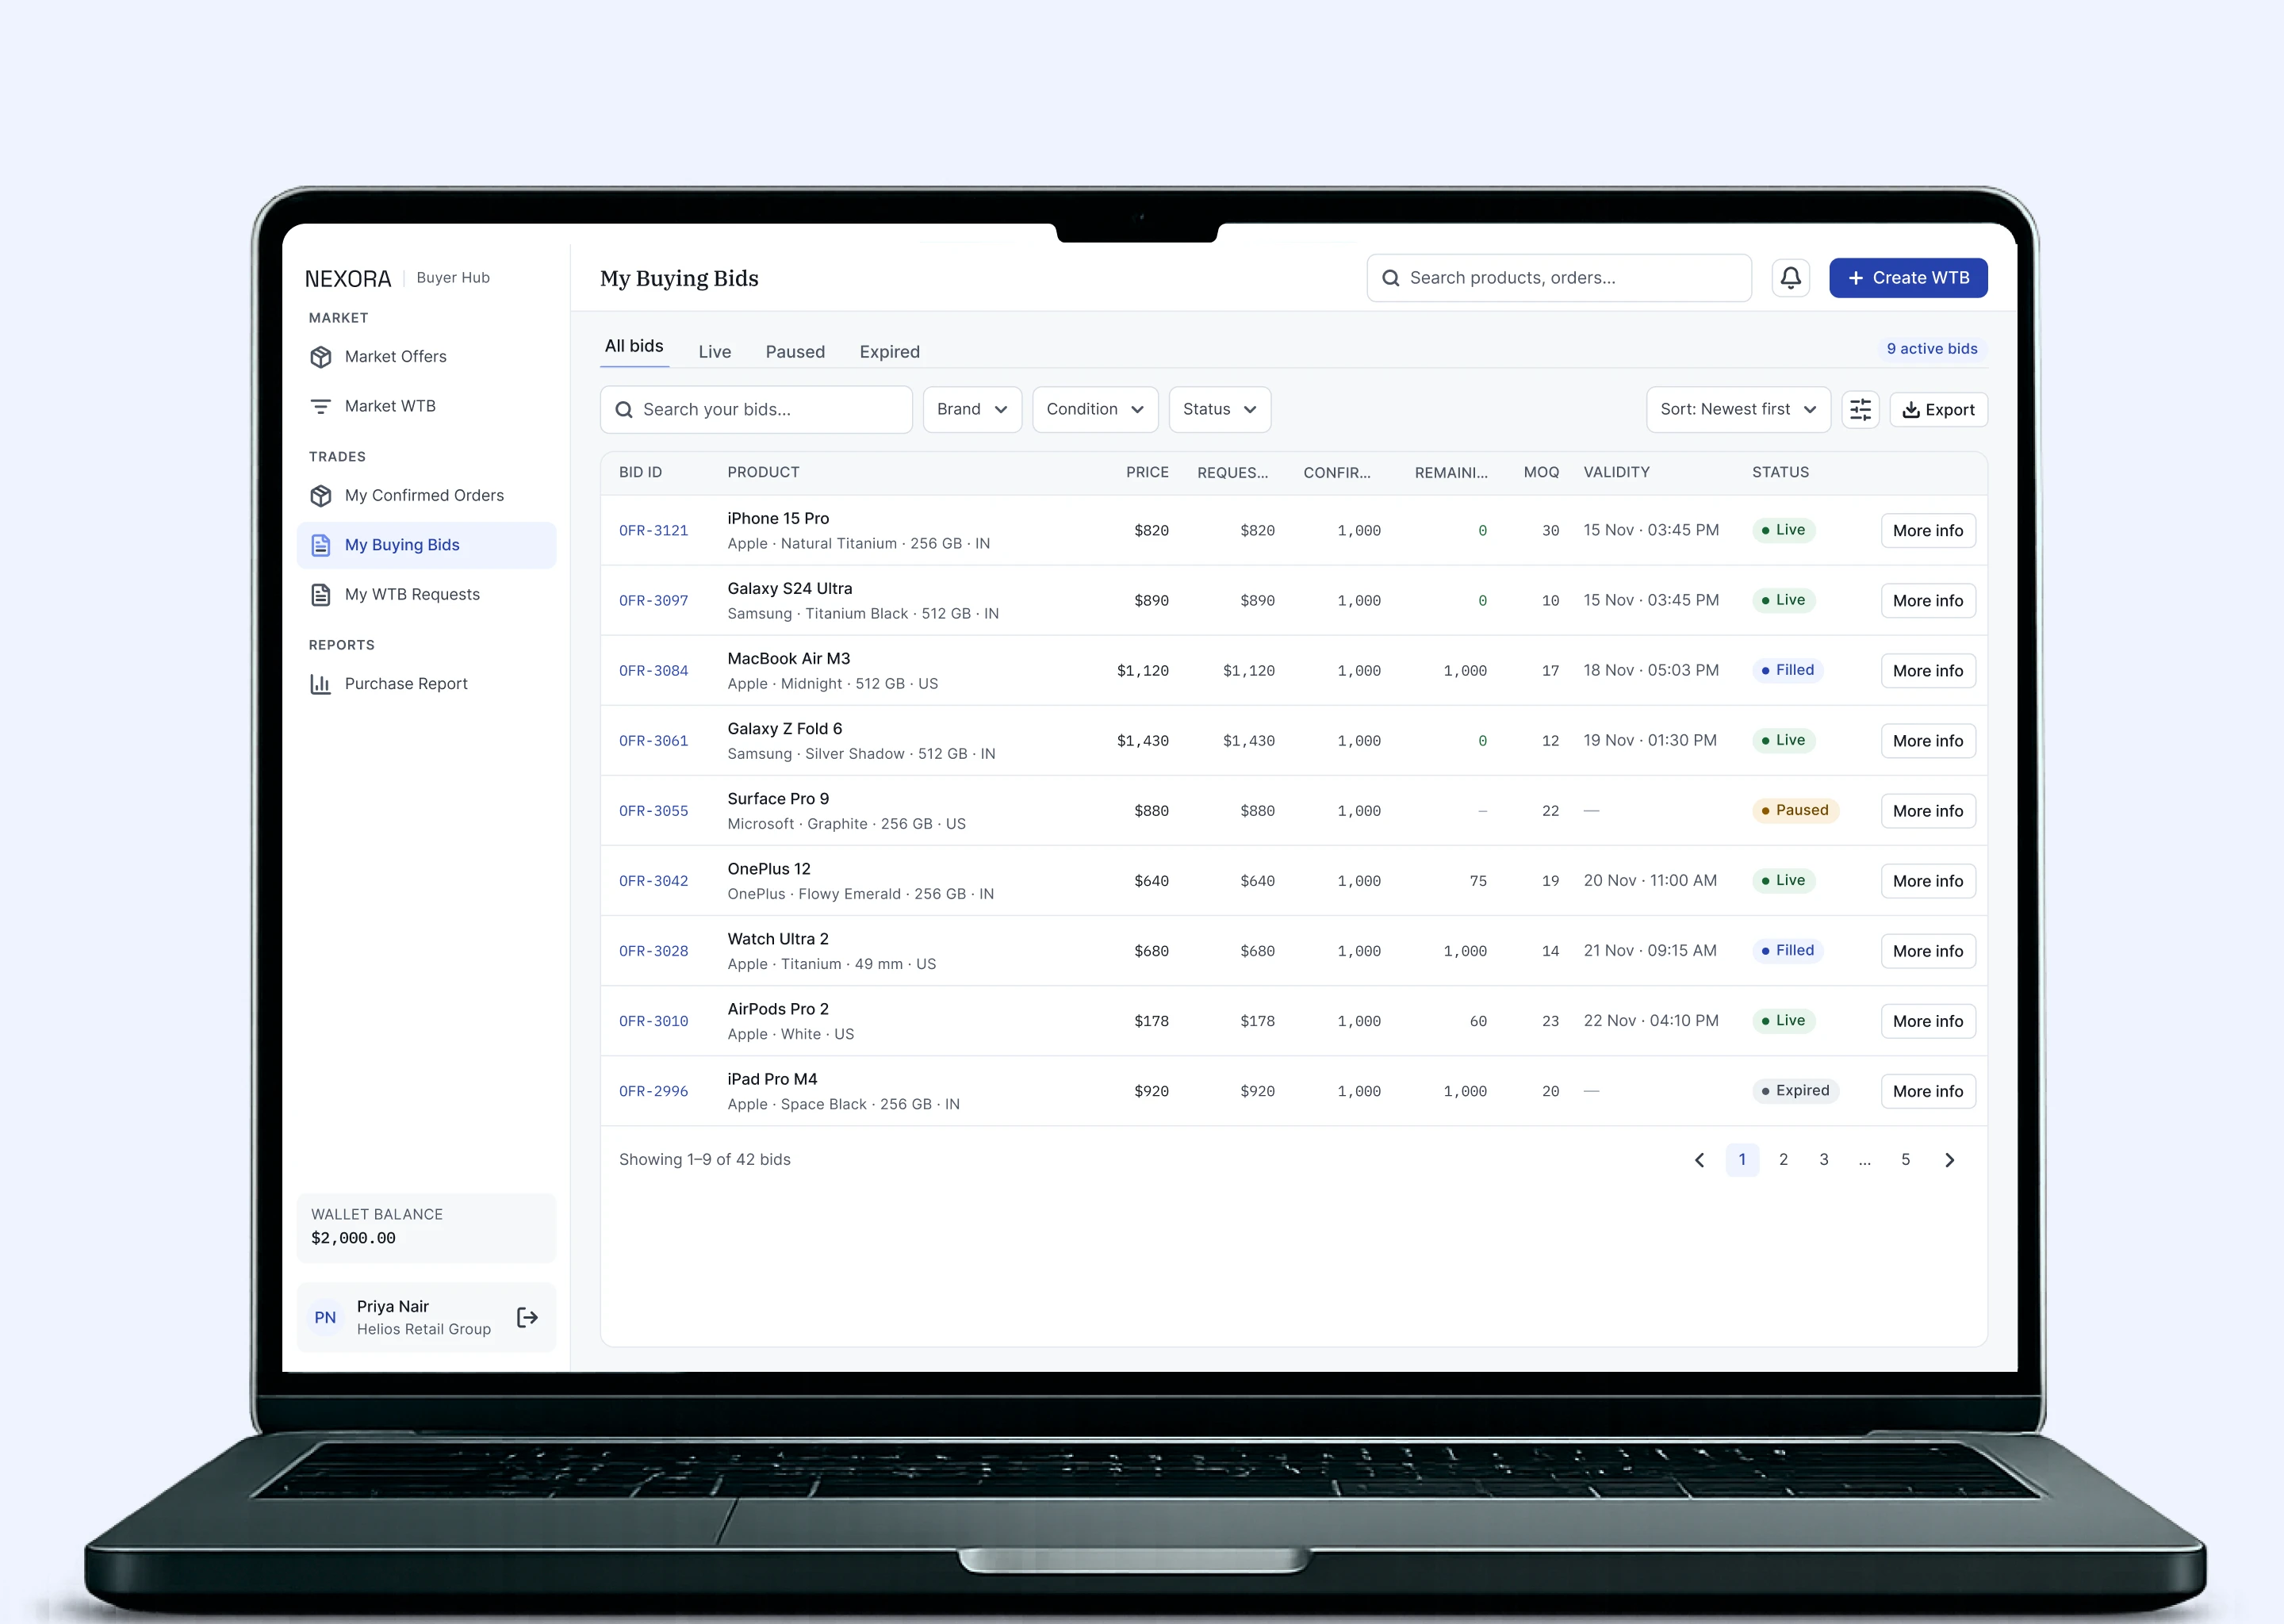This screenshot has width=2284, height=1624.
Task: Switch to the Paused tab
Action: (795, 352)
